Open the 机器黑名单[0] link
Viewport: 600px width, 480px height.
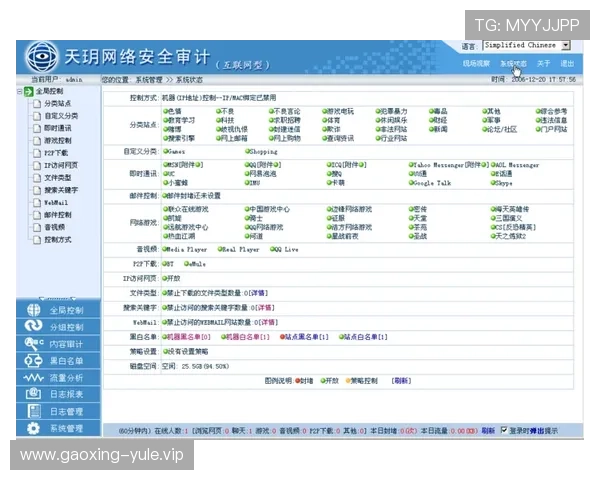189,337
